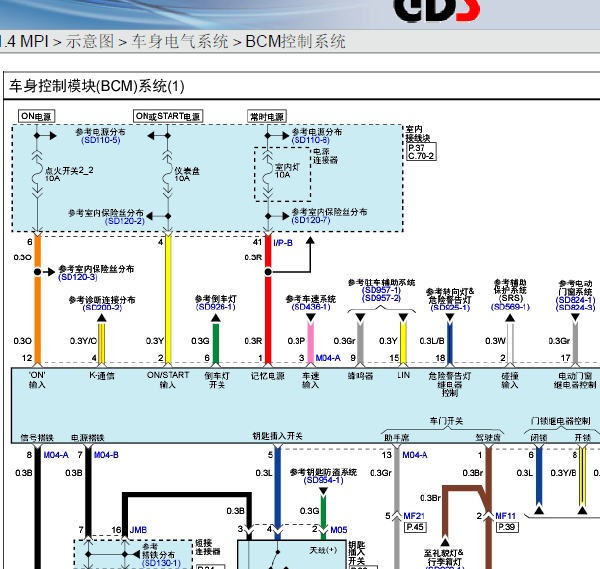
Task: Open the P.37 C.70-2 junction box reference
Action: click(421, 152)
